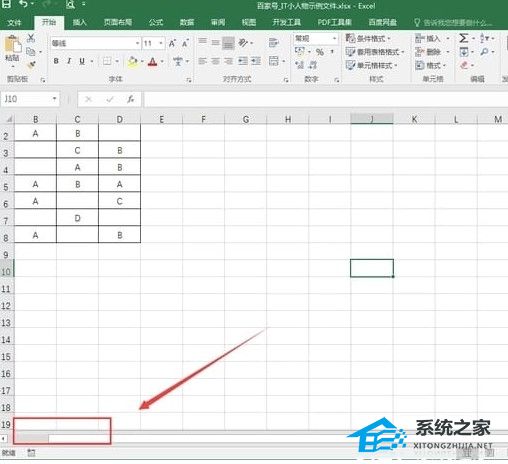This screenshot has width=508, height=464.
Task: Switch to the 插入 ribbon tab
Action: click(x=79, y=22)
